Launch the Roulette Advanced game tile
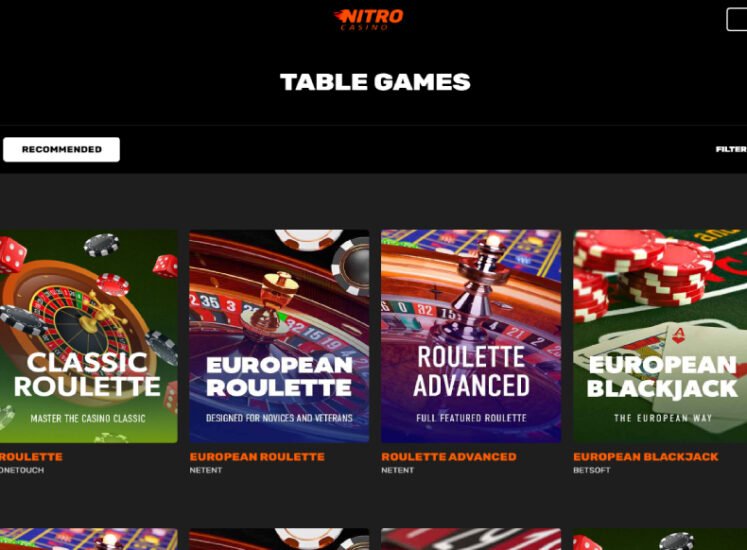The height and width of the screenshot is (550, 747). pos(471,336)
